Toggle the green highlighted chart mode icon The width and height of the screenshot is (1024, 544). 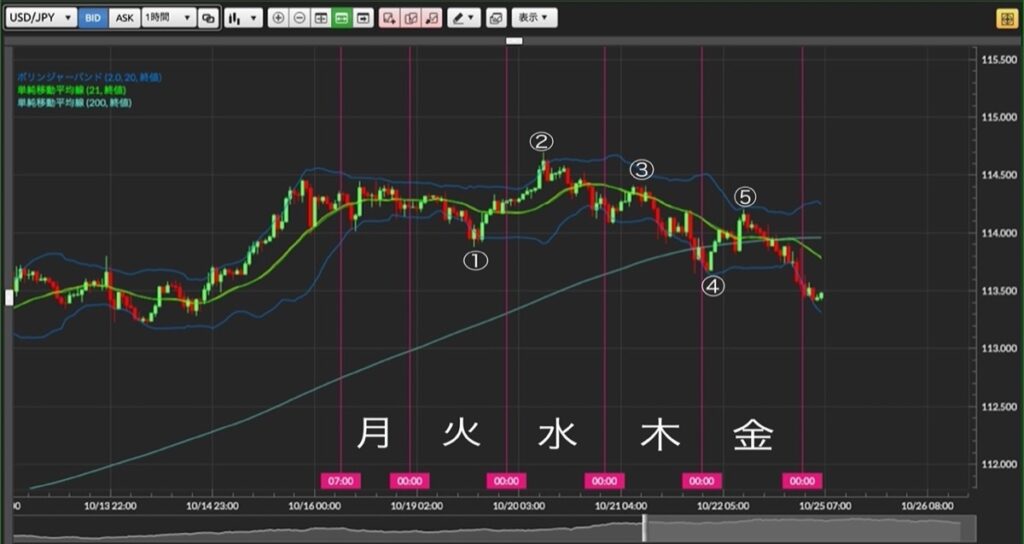coord(342,18)
